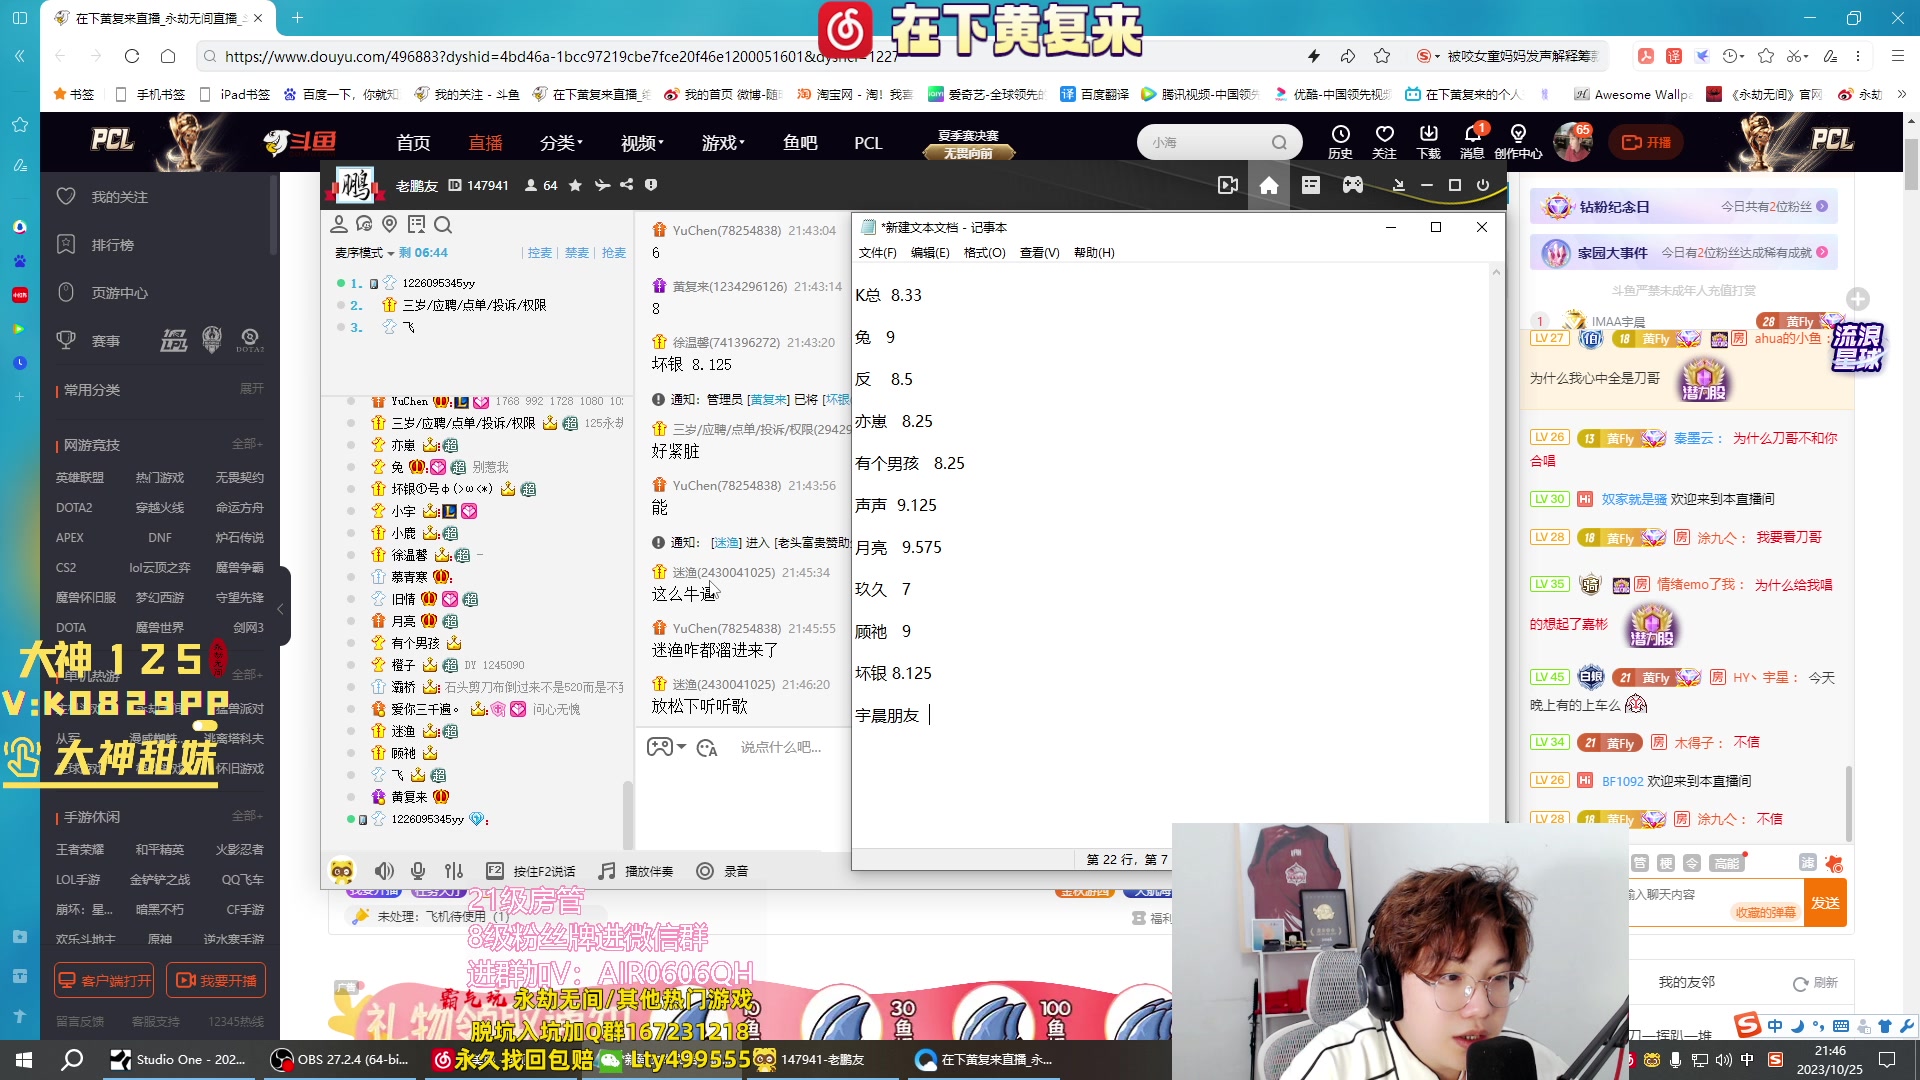Toggle the 令 button above the chat input
The image size is (1920, 1080).
[1692, 863]
